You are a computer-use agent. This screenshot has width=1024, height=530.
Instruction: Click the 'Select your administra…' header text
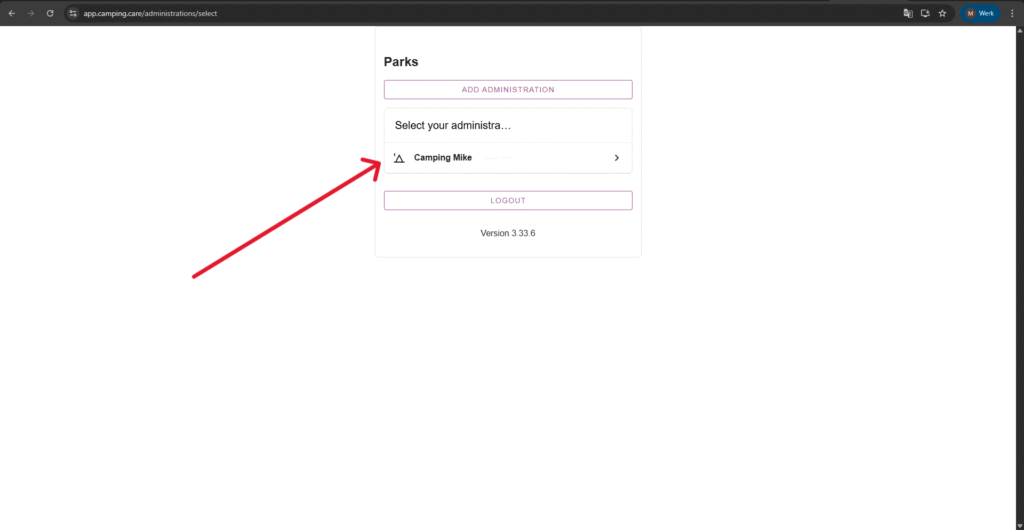tap(453, 126)
